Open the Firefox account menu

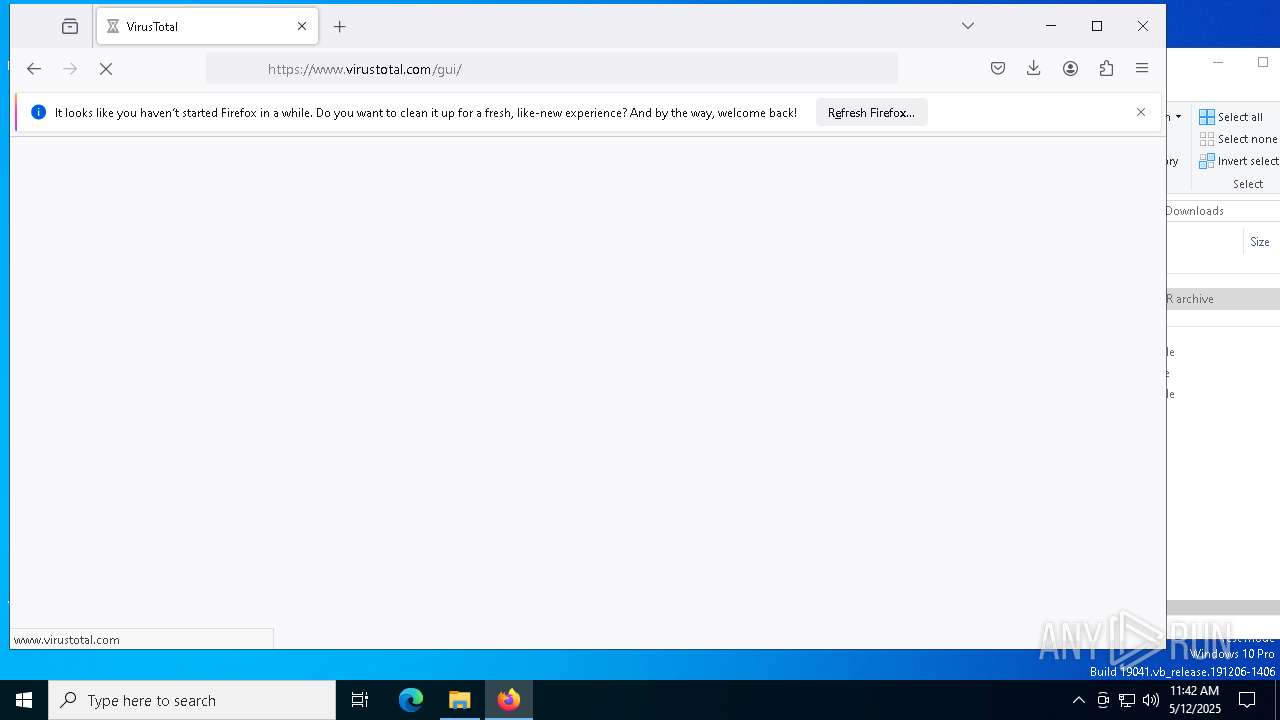click(1070, 68)
